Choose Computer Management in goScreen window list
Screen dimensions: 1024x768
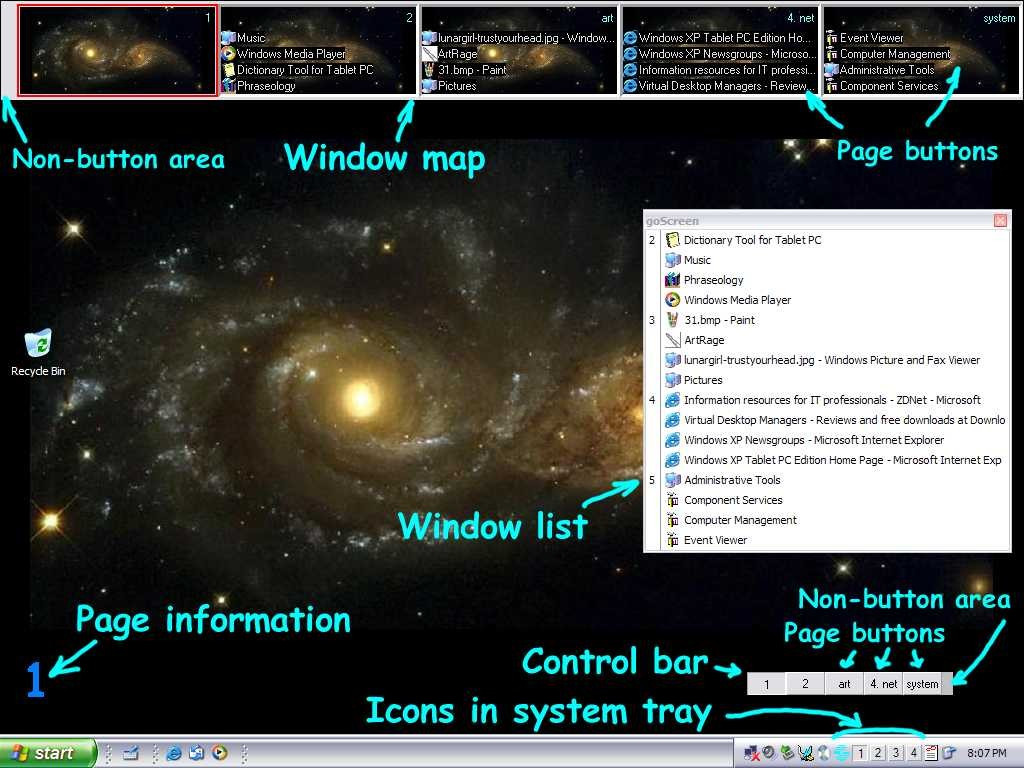[x=836, y=520]
